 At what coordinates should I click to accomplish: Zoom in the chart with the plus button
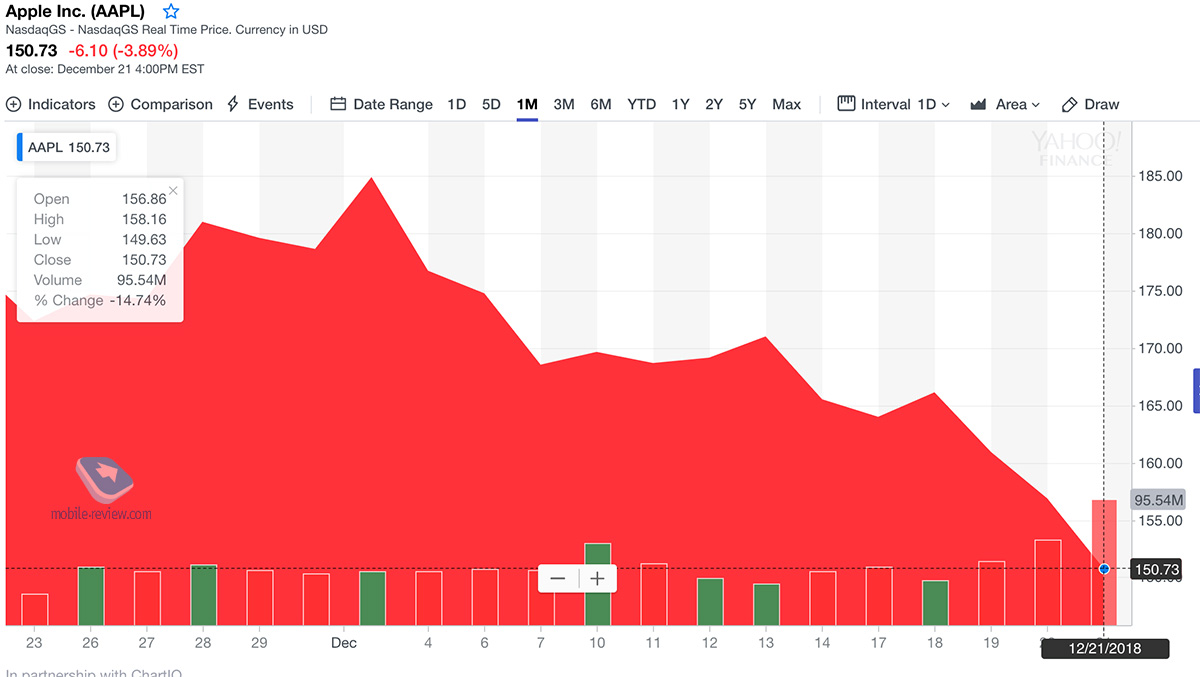[x=597, y=578]
